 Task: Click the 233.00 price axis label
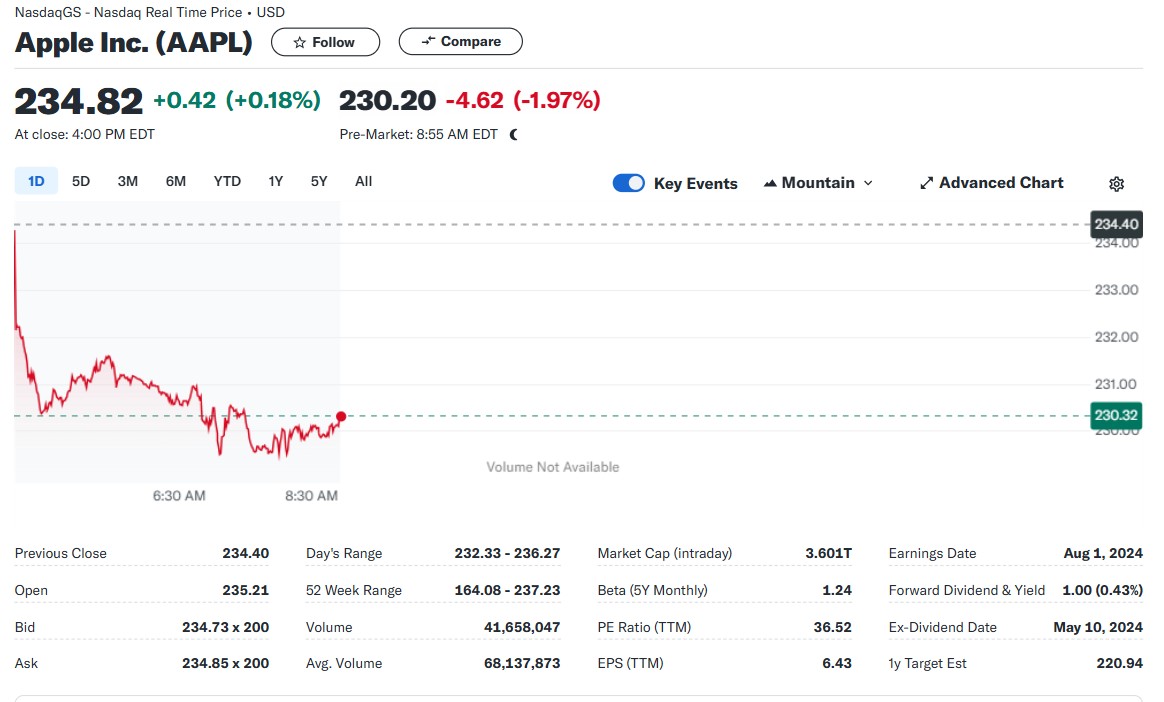[x=1116, y=289]
